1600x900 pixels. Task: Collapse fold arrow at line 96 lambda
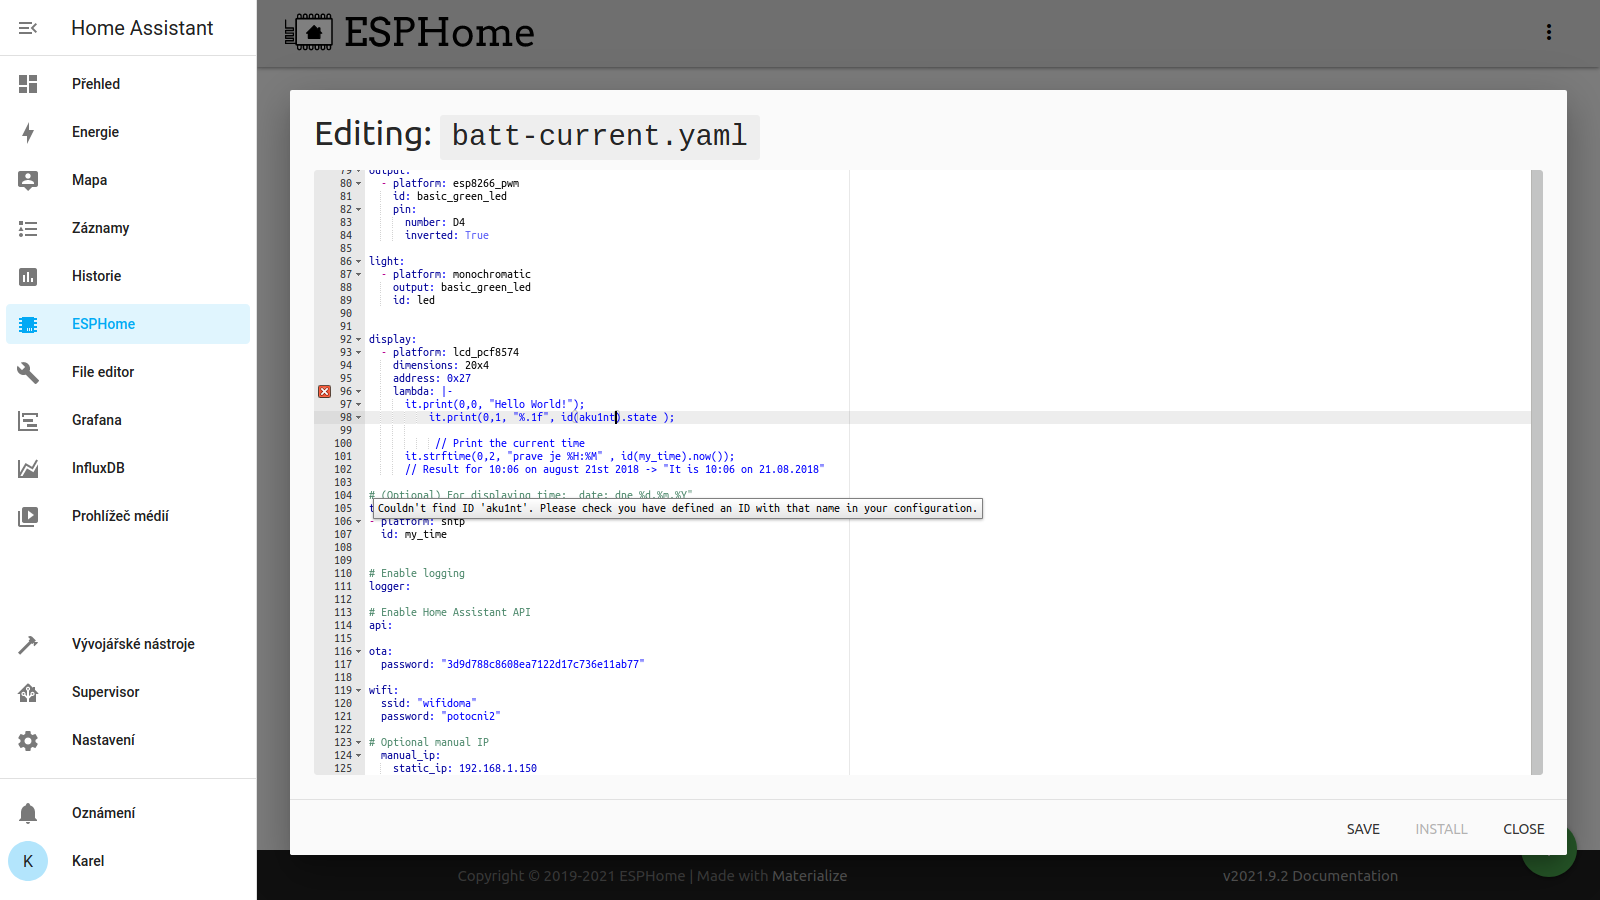pyautogui.click(x=359, y=391)
